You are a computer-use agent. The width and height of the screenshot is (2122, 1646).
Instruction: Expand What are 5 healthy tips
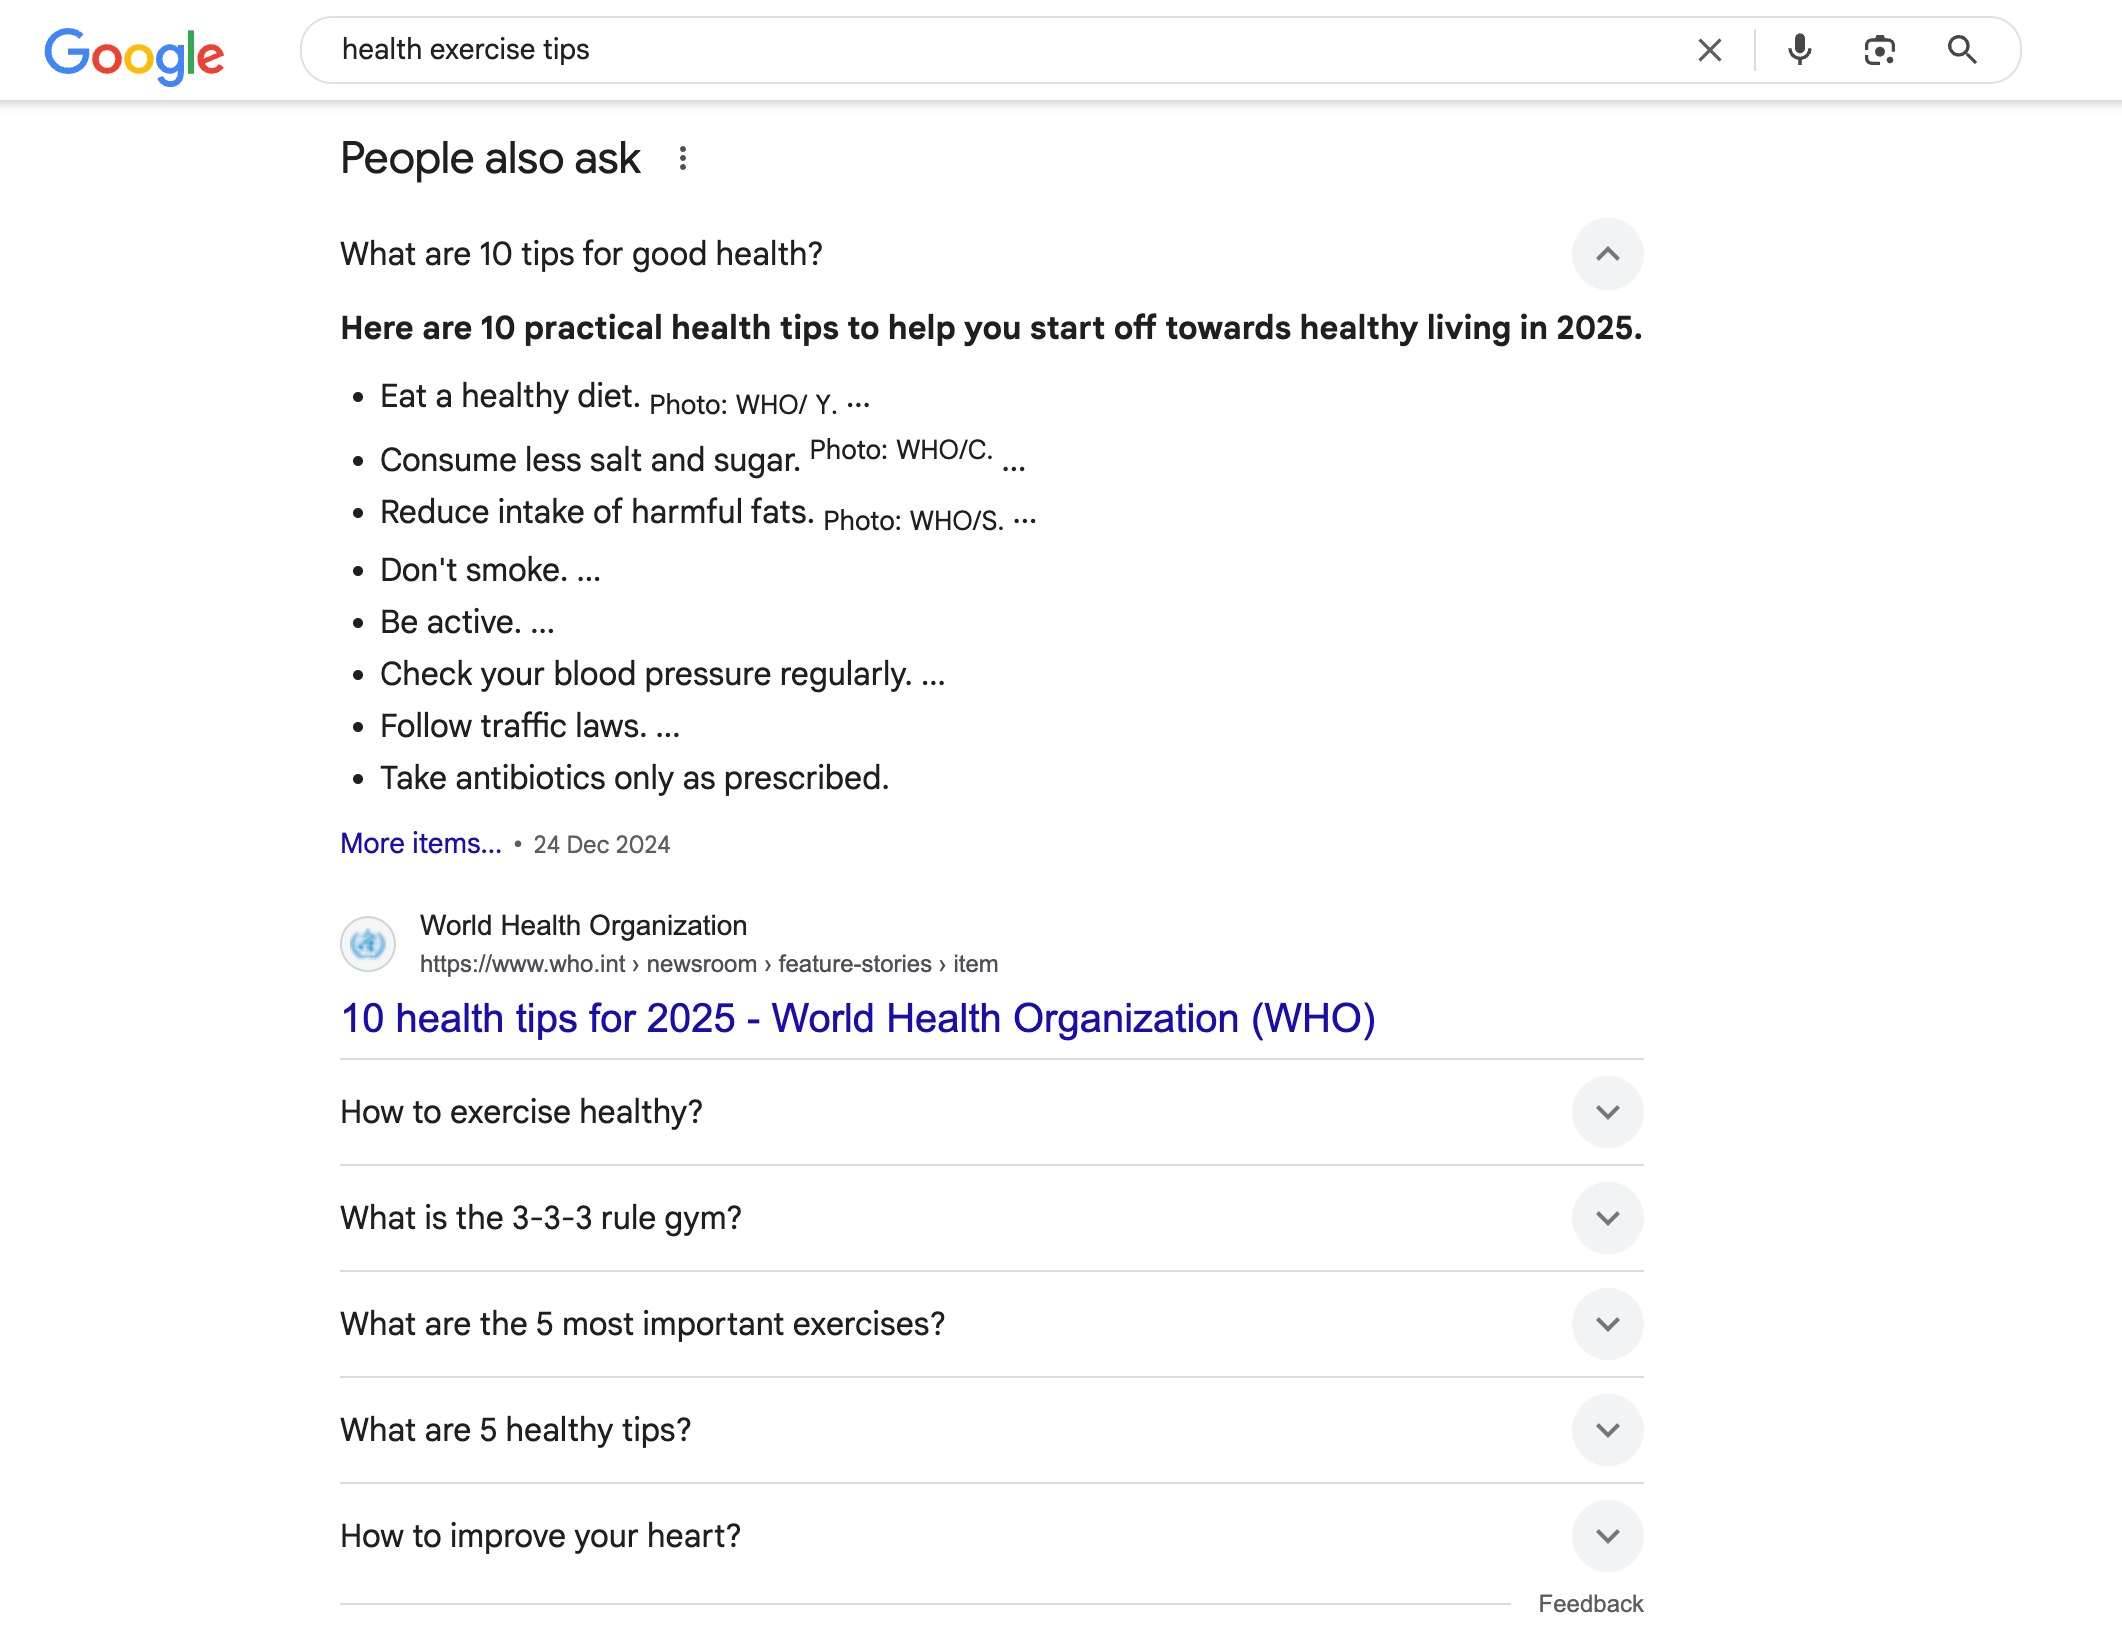click(1607, 1430)
